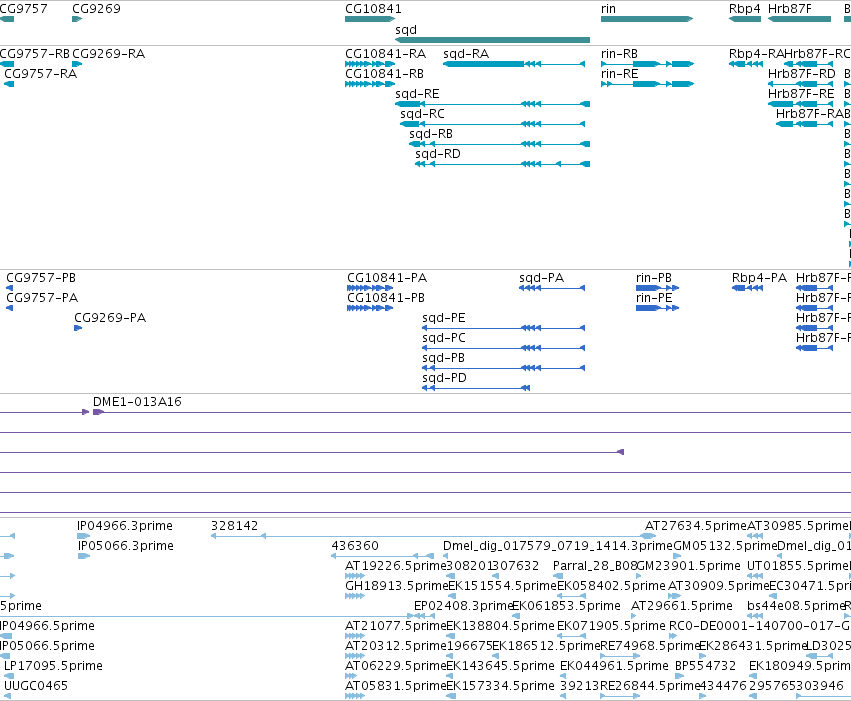Click the CG9269-RA transcript label
Image resolution: width=851 pixels, height=701 pixels.
pos(109,54)
